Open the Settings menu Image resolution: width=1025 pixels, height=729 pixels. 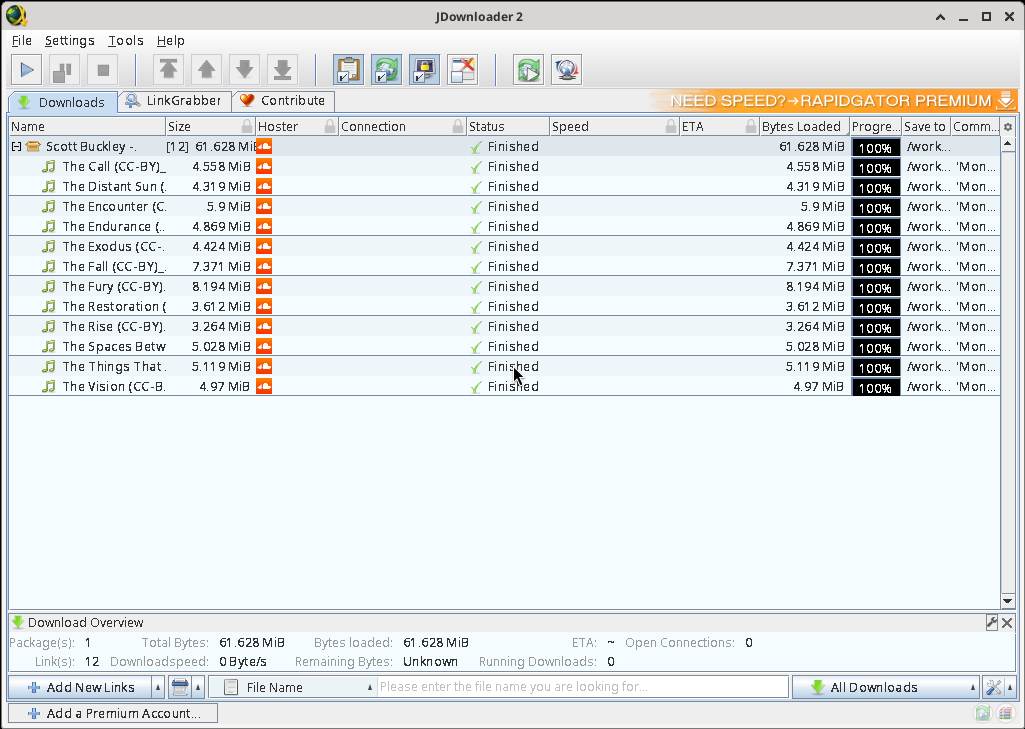69,41
